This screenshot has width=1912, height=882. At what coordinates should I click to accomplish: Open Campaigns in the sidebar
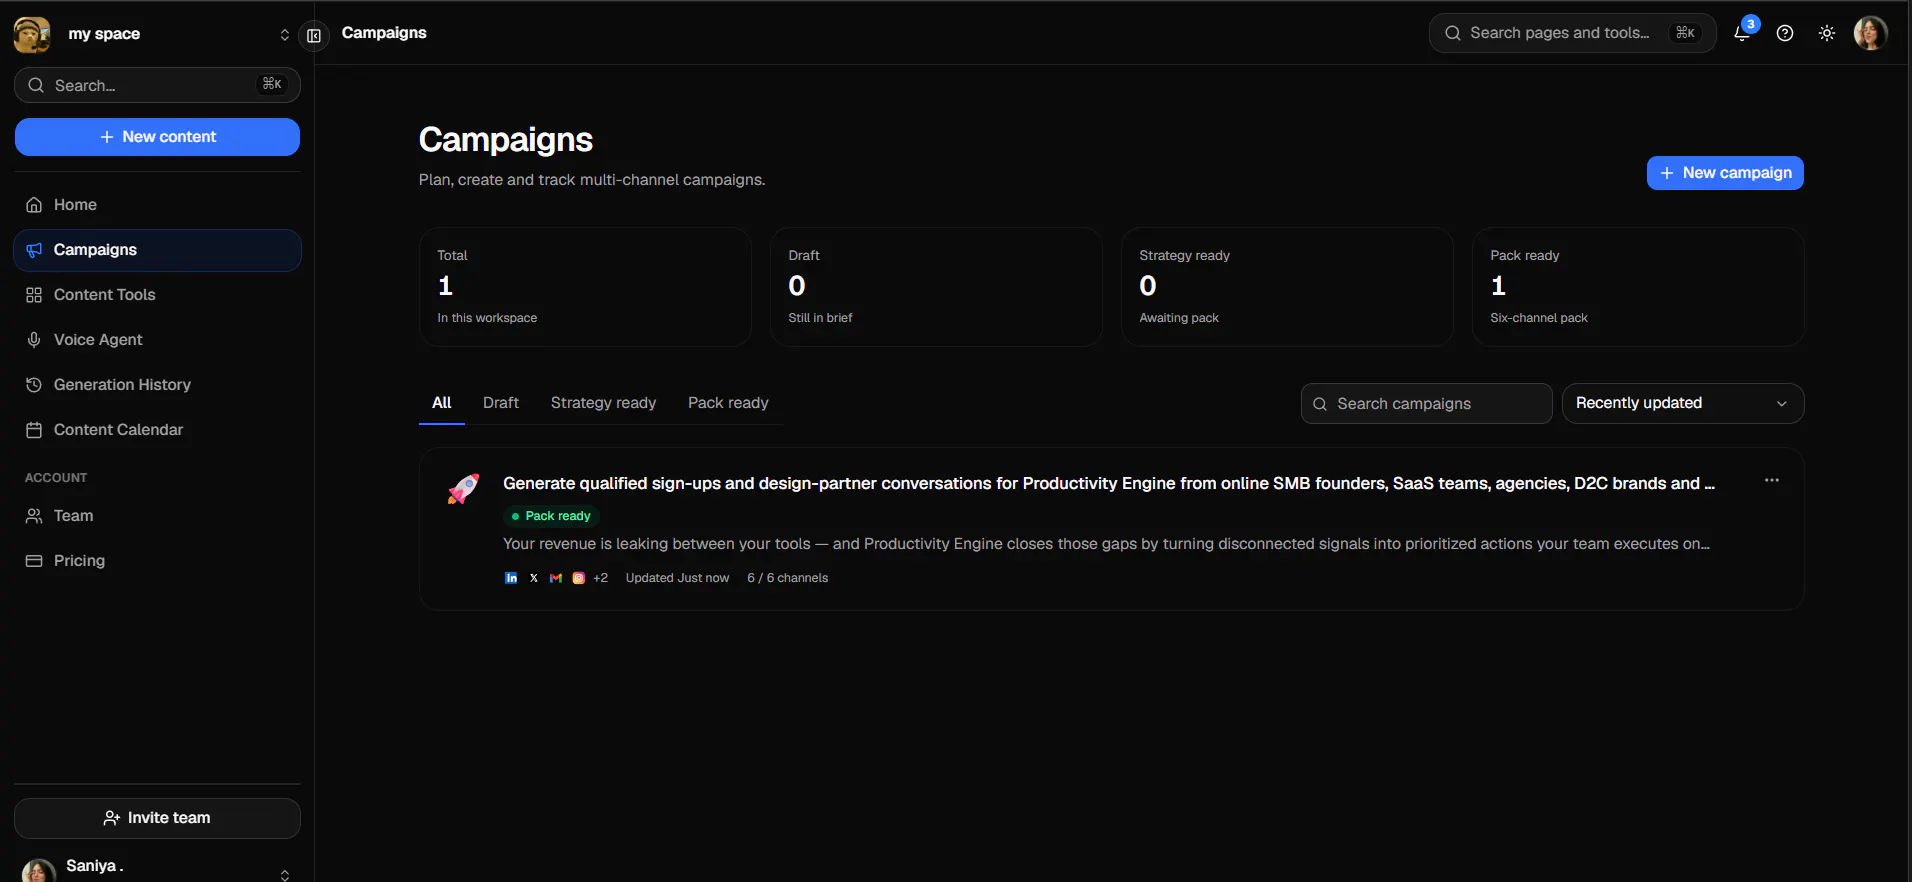[x=157, y=250]
